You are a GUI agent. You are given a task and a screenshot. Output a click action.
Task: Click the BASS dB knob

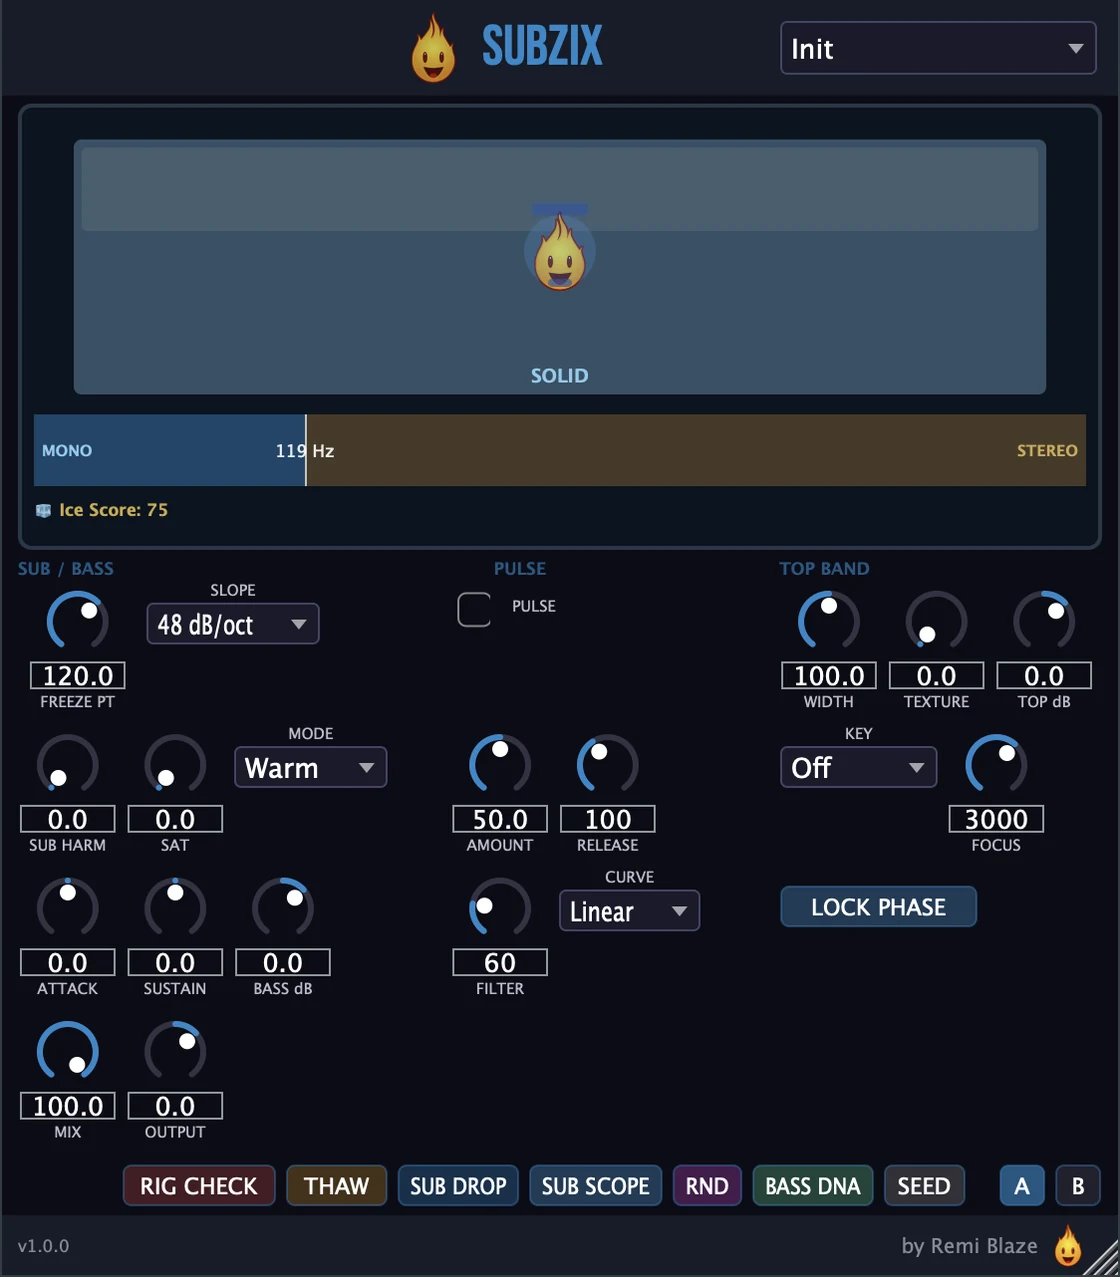[x=283, y=908]
